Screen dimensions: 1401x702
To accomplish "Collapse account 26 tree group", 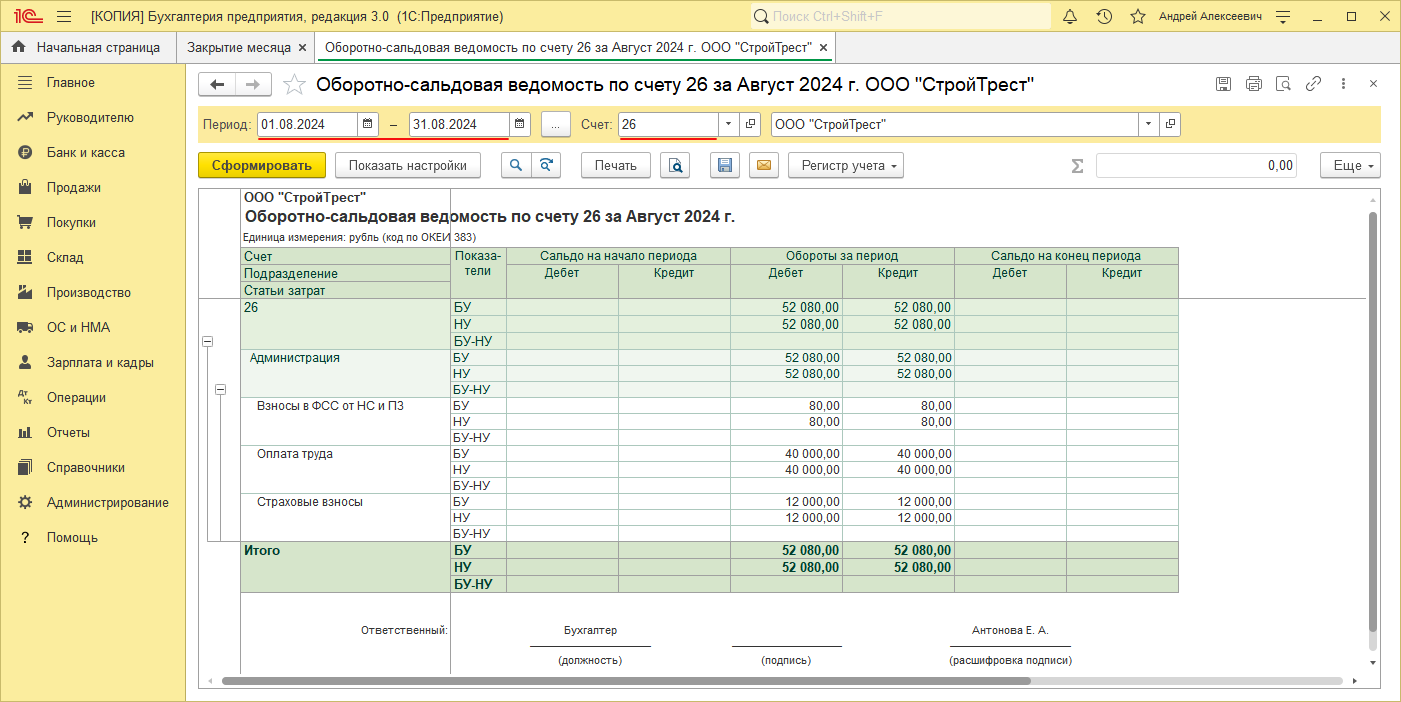I will (208, 342).
